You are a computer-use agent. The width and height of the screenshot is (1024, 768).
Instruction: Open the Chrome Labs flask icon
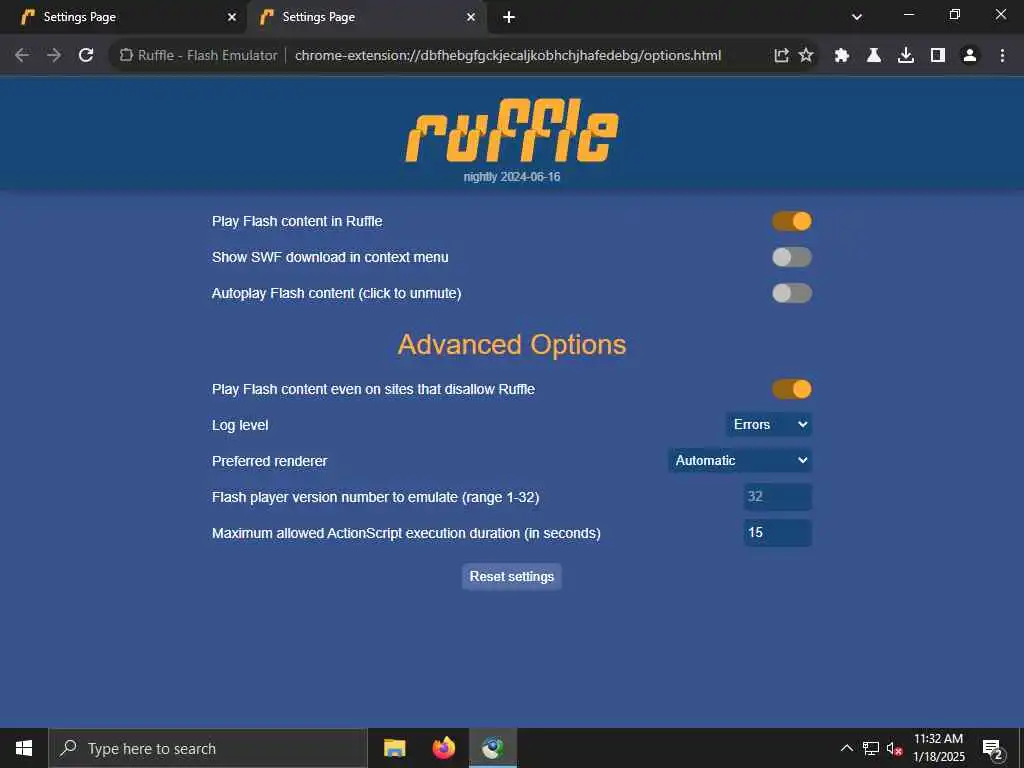click(874, 56)
